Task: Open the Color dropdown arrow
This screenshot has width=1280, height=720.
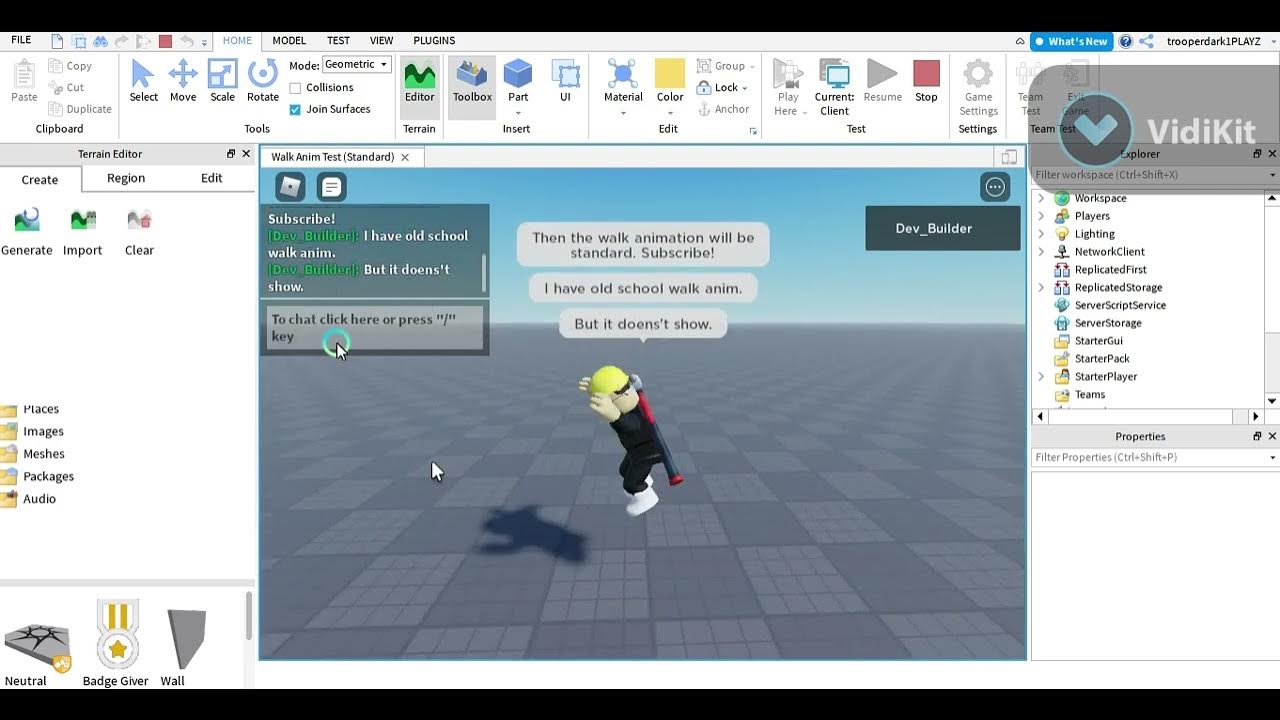Action: coord(670,112)
